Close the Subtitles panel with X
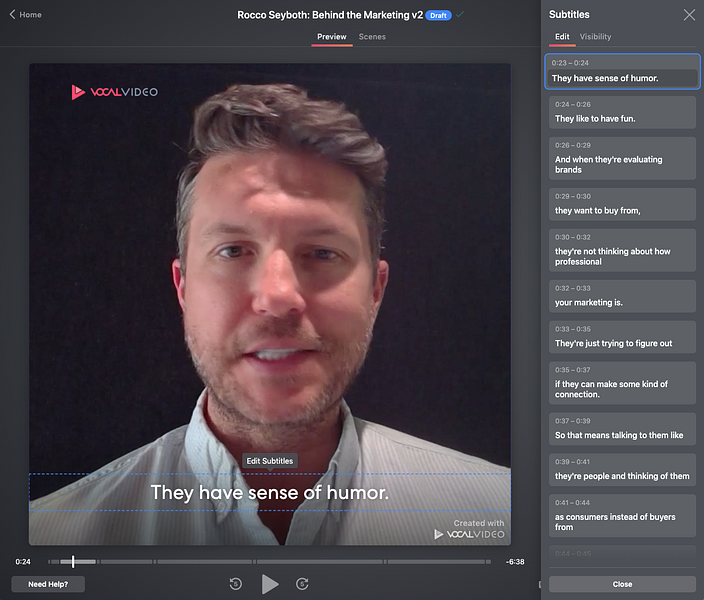Viewport: 704px width, 600px height. point(689,15)
